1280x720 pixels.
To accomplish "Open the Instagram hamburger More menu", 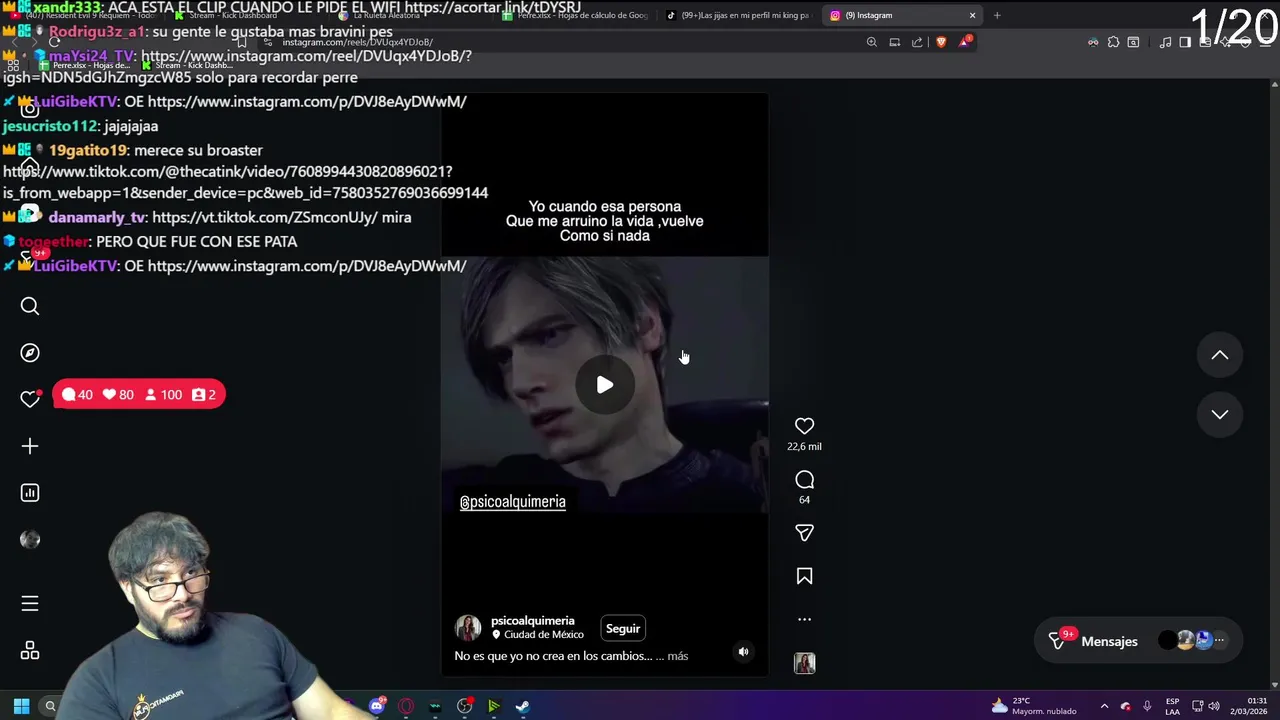I will coord(30,603).
